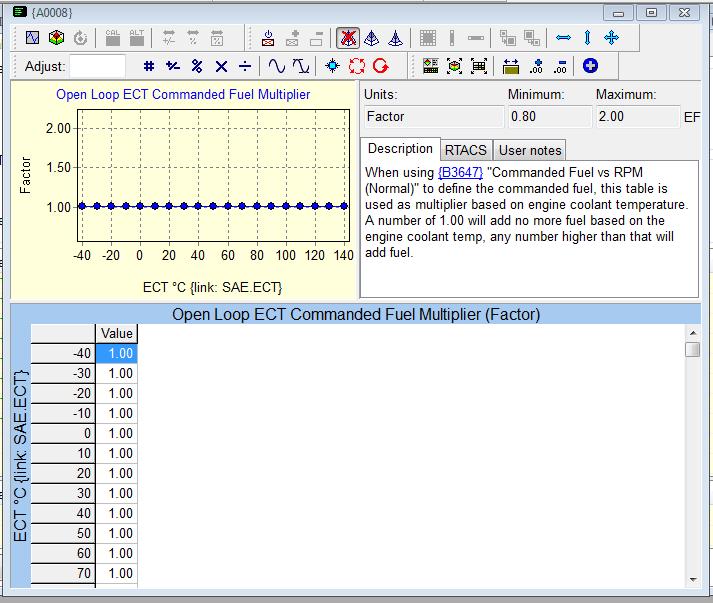Screen dimensions: 713x603
Task: Click the select row icon
Action: tap(476, 38)
